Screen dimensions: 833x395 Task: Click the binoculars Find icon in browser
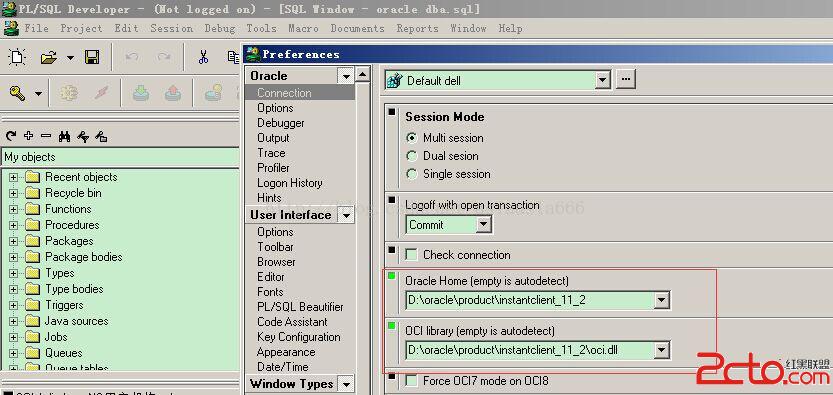click(x=64, y=136)
